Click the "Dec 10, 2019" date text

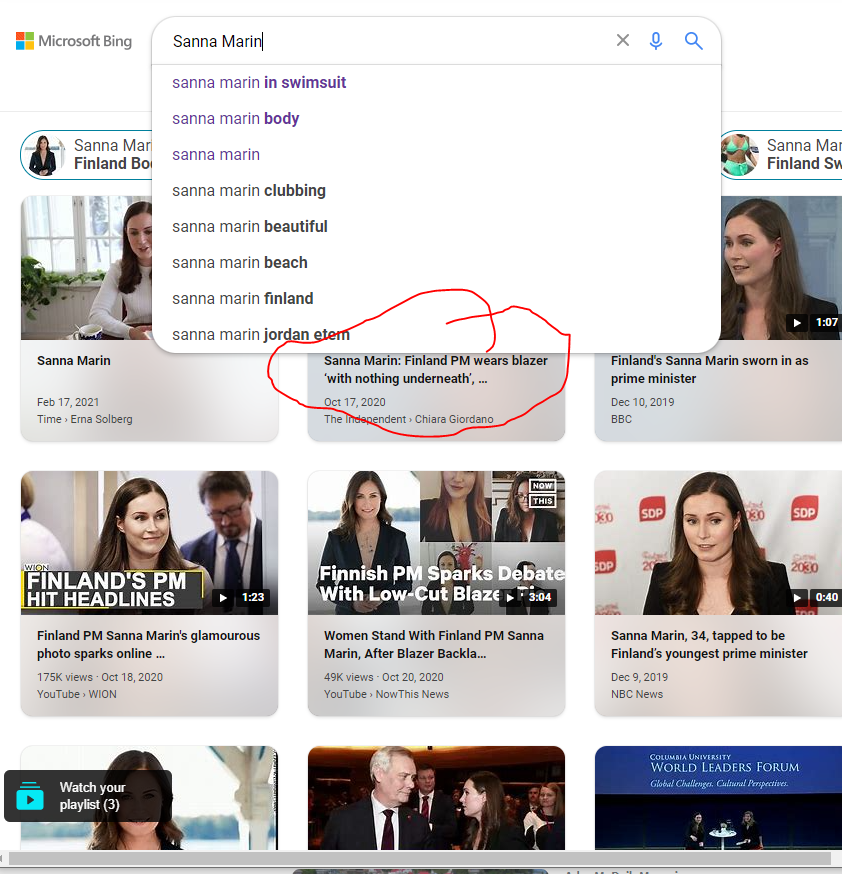click(x=643, y=402)
